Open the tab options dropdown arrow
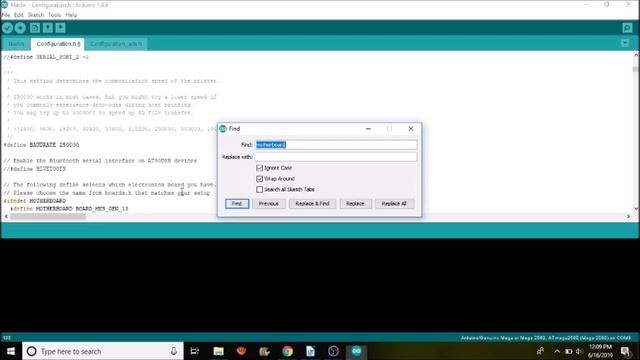Screen dimensions: 640x360 click(625, 43)
